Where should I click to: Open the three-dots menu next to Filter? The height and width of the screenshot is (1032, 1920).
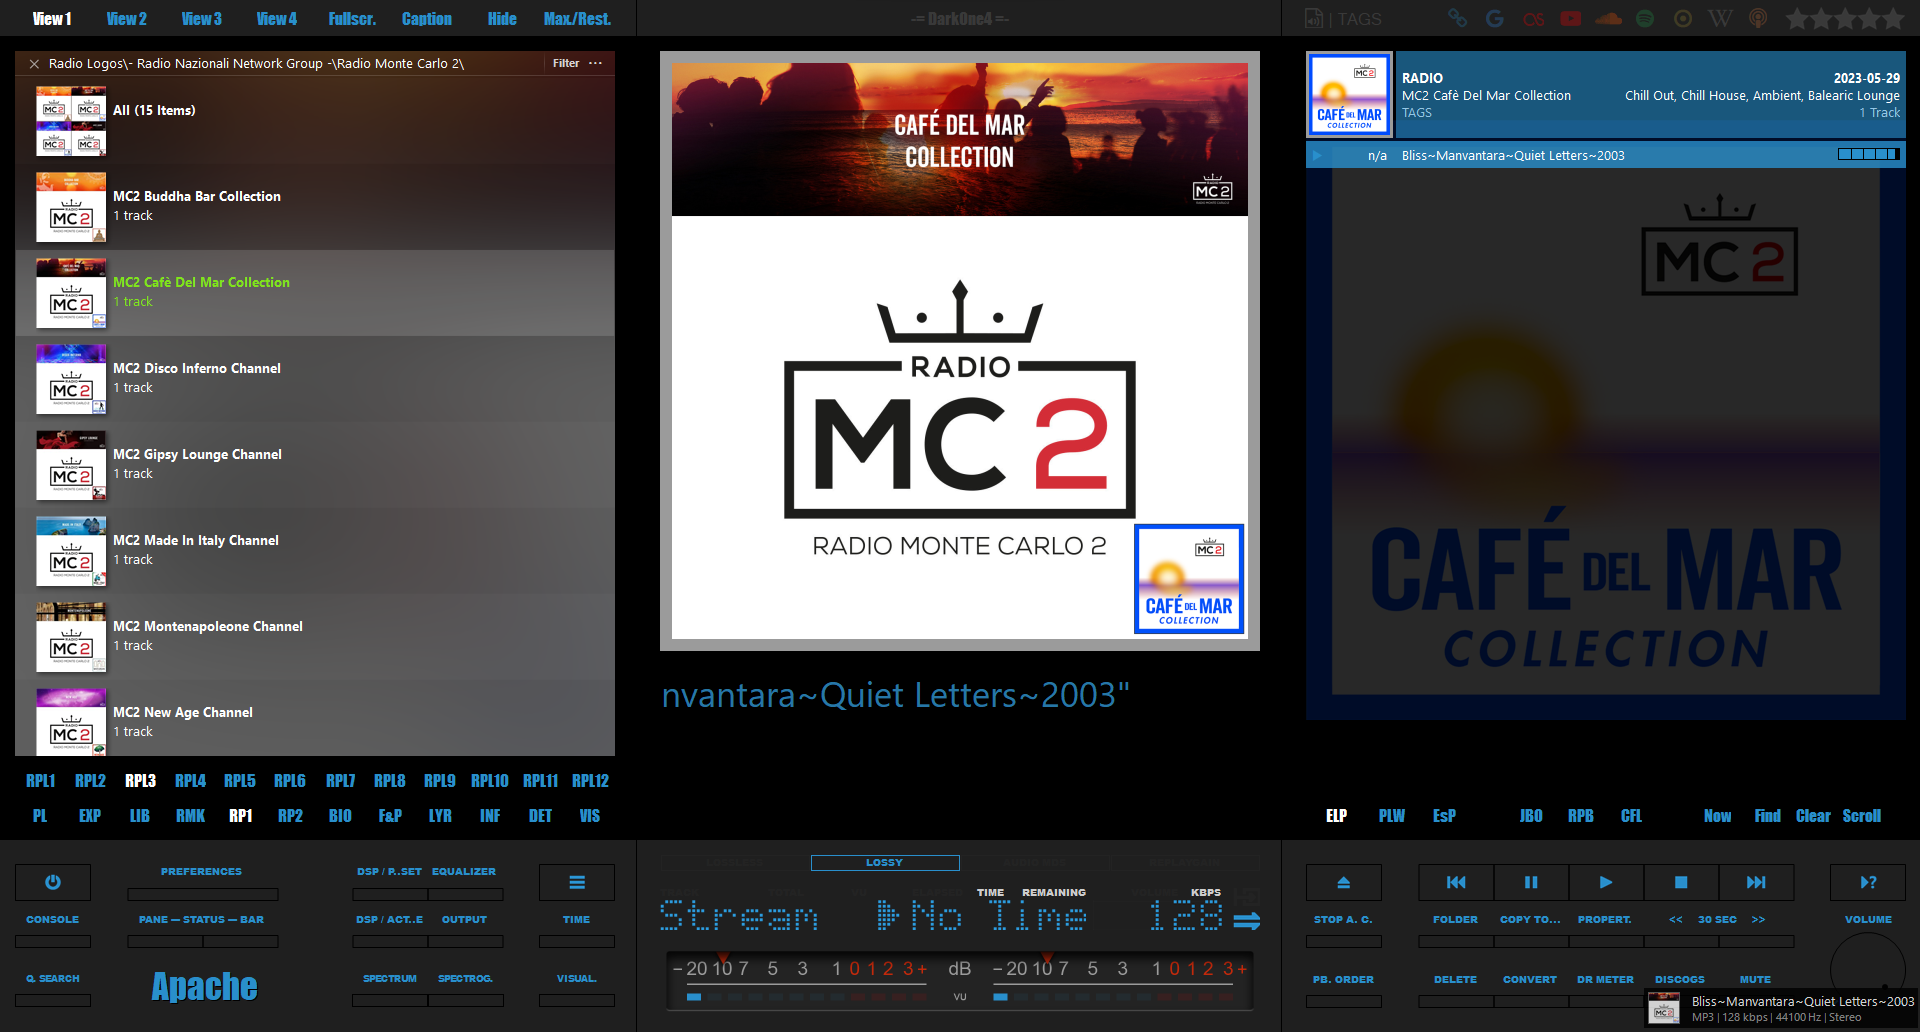click(596, 63)
